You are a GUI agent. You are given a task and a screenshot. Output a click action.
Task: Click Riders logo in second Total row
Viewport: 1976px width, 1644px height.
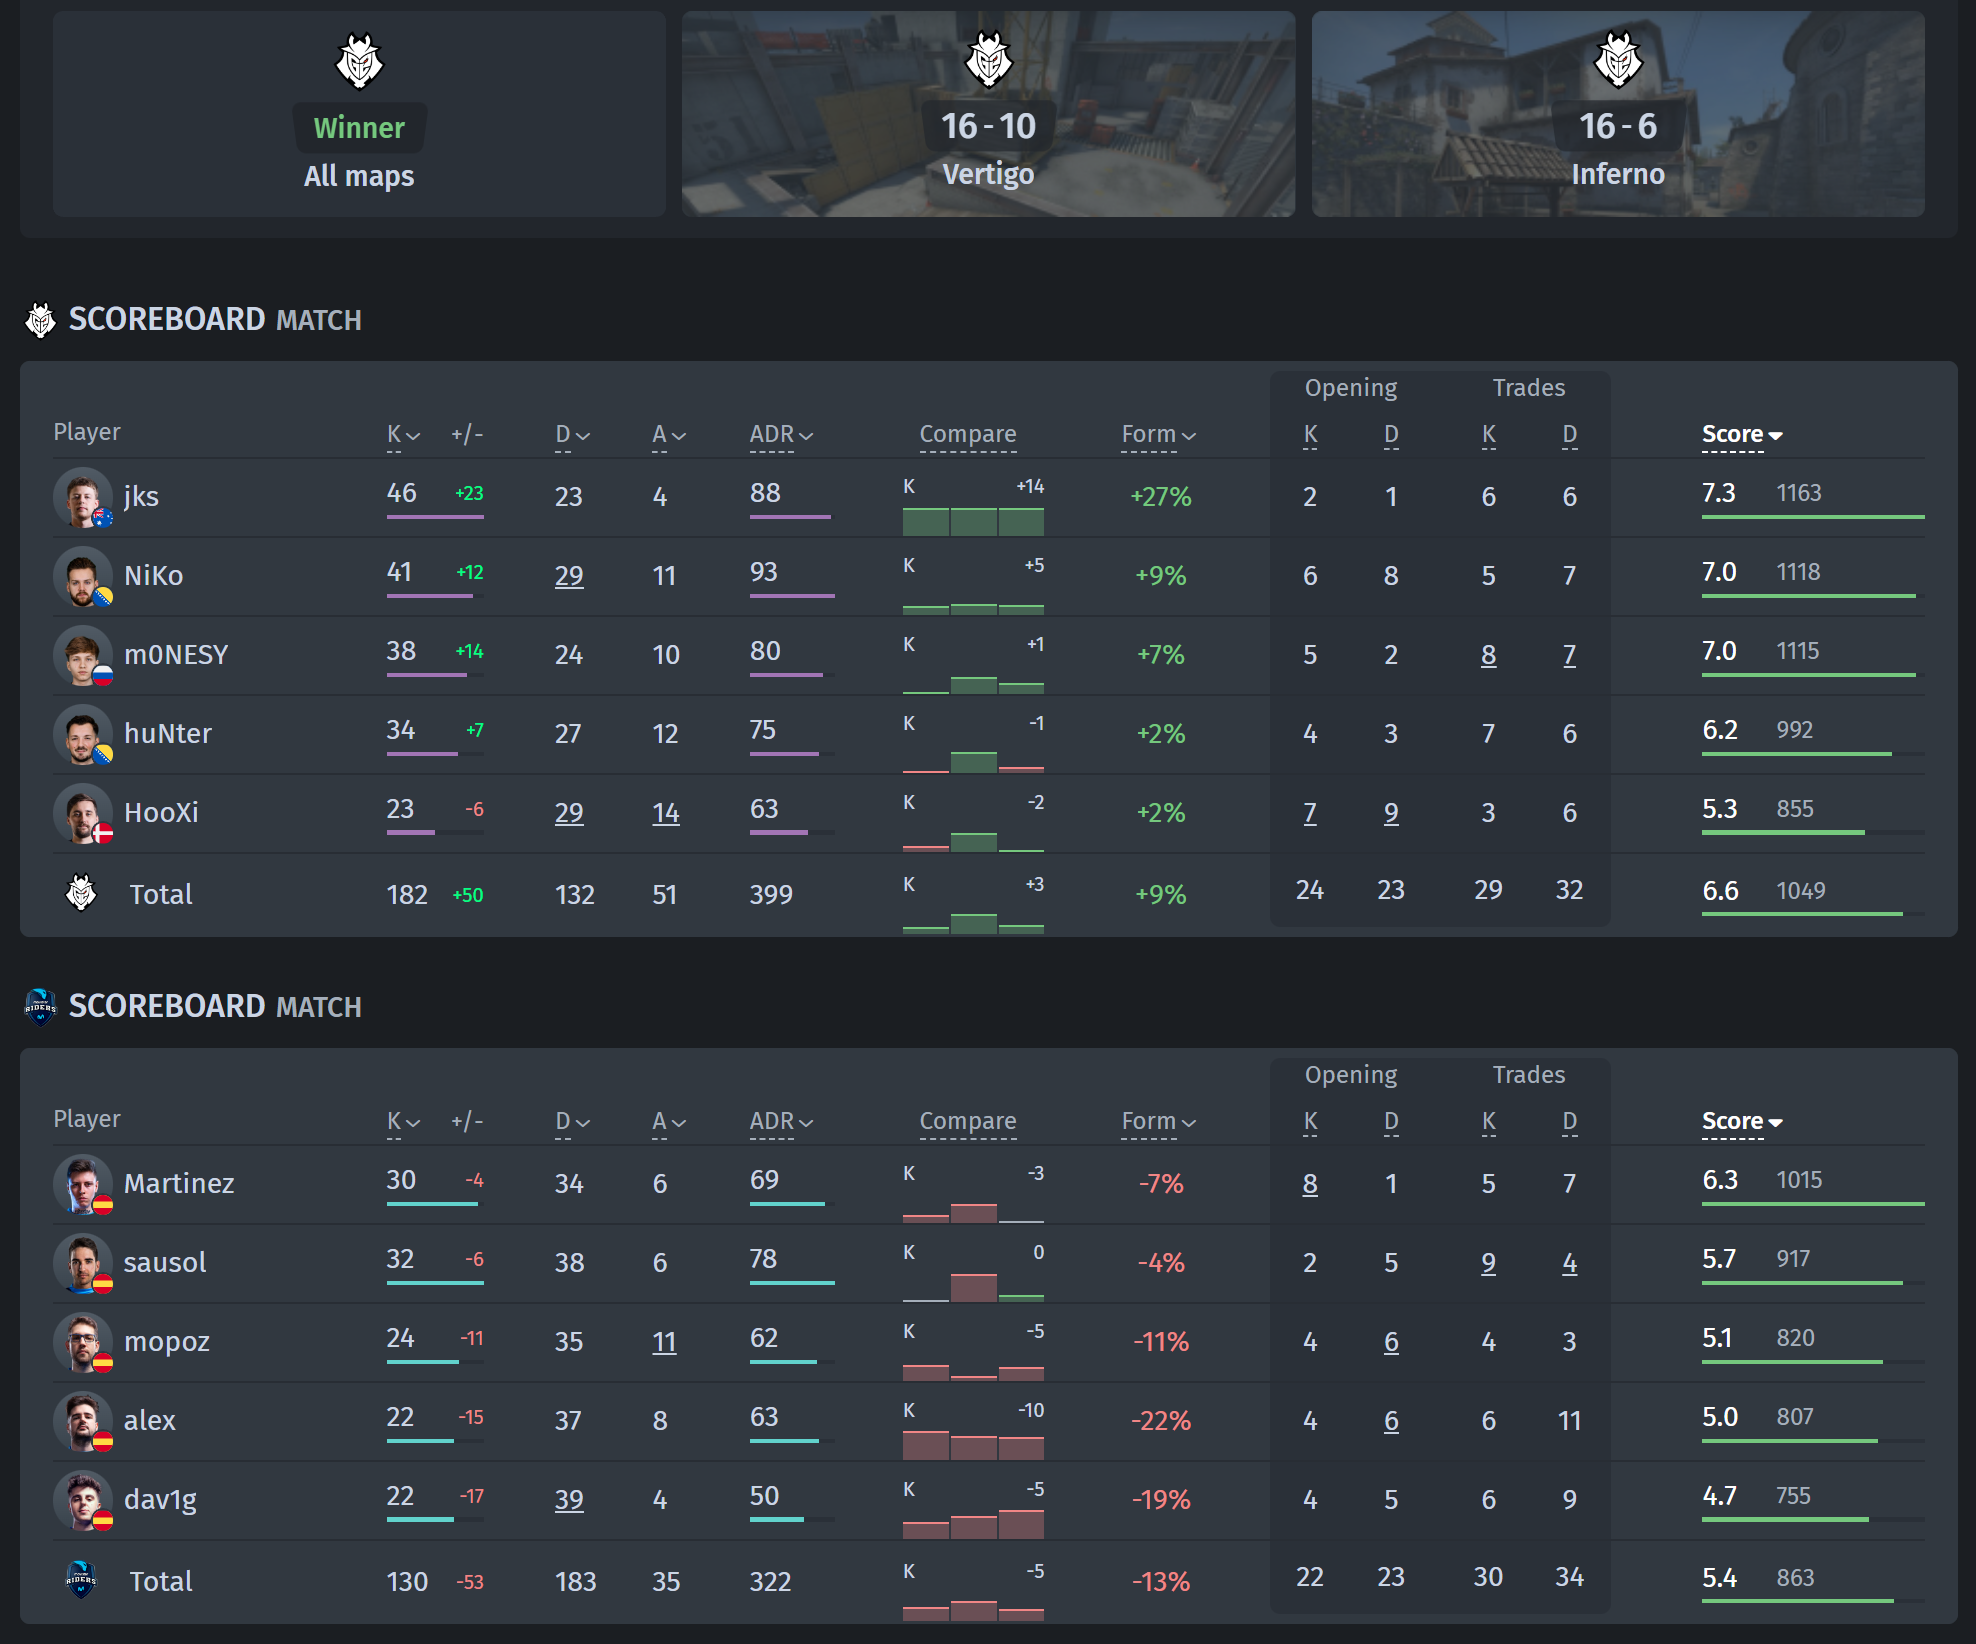point(81,1580)
